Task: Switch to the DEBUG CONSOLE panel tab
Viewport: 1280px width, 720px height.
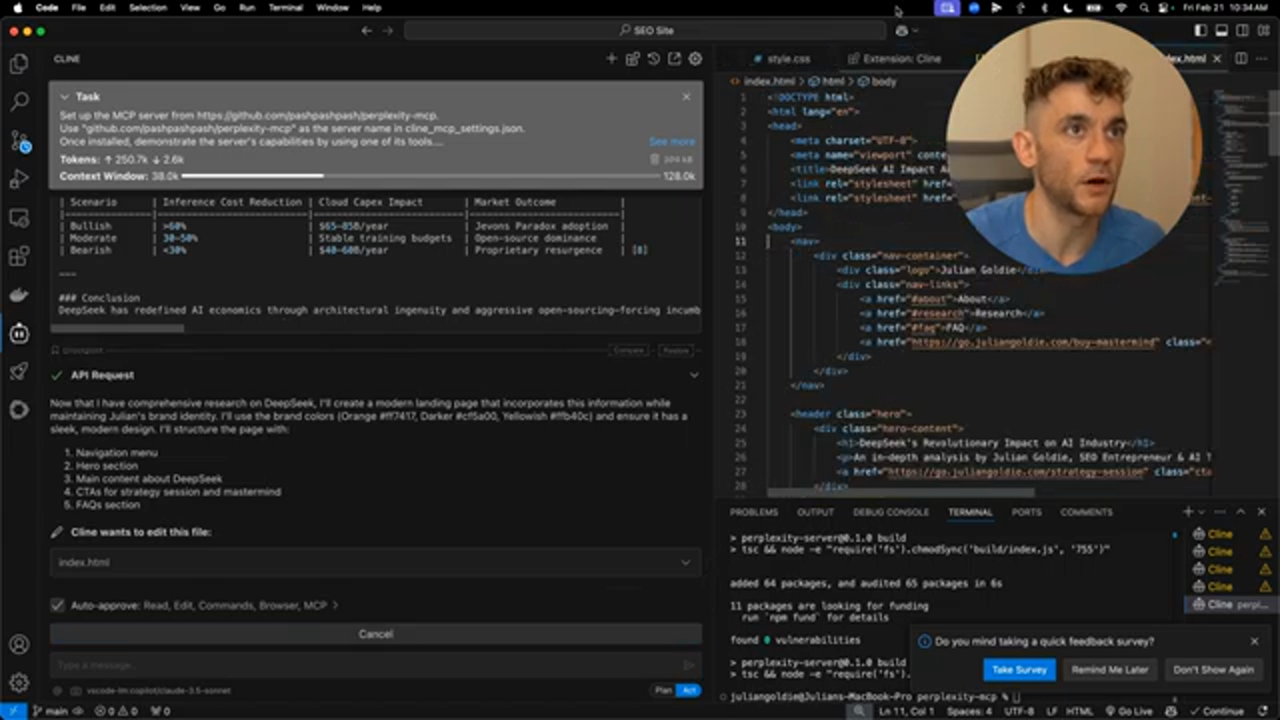Action: pos(890,512)
